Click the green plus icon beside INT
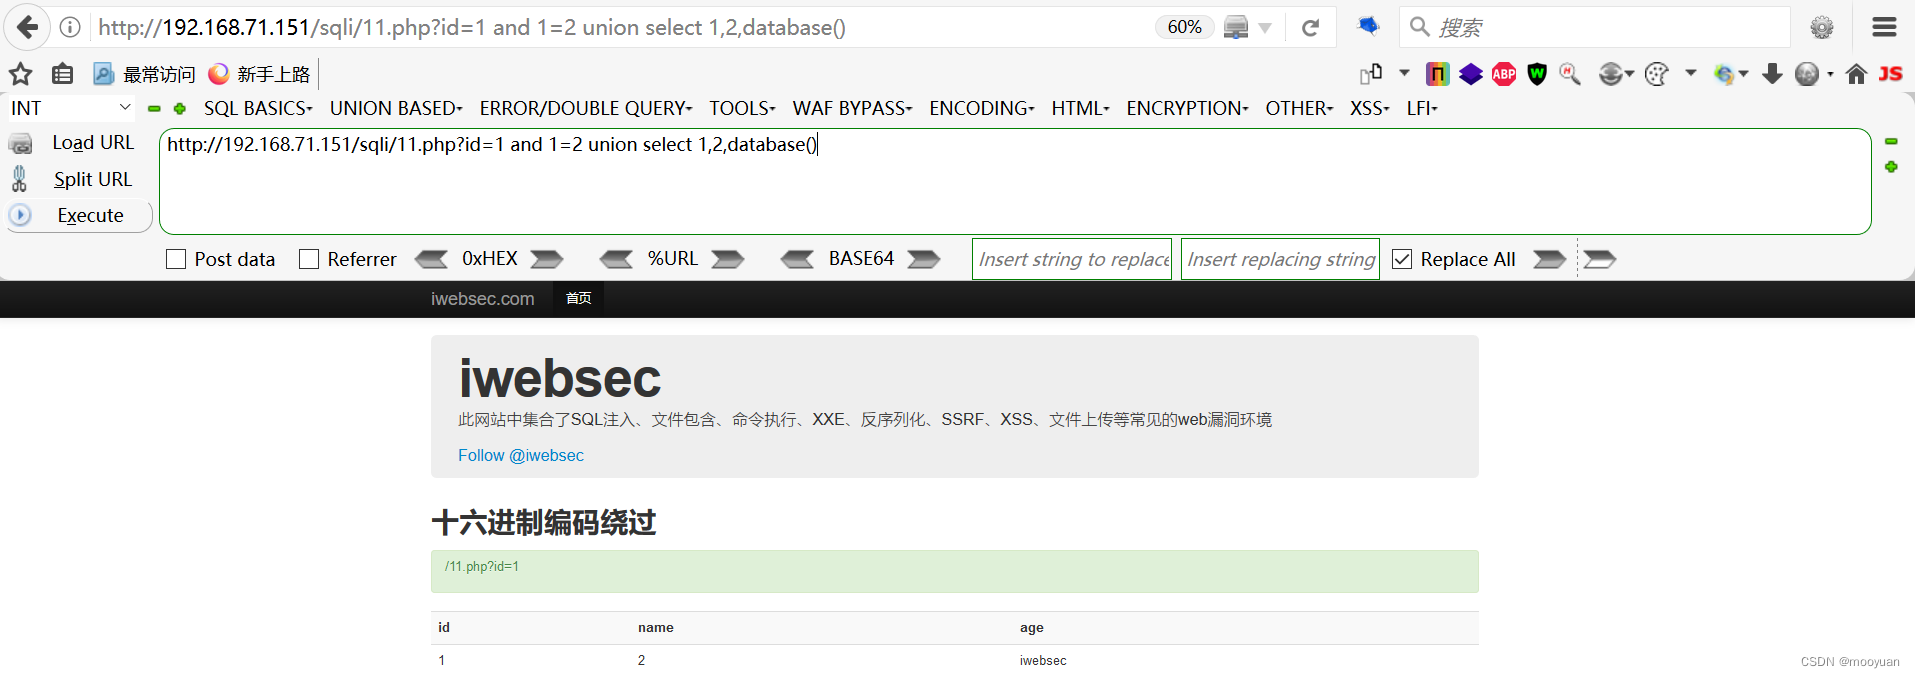The image size is (1915, 678). point(180,108)
